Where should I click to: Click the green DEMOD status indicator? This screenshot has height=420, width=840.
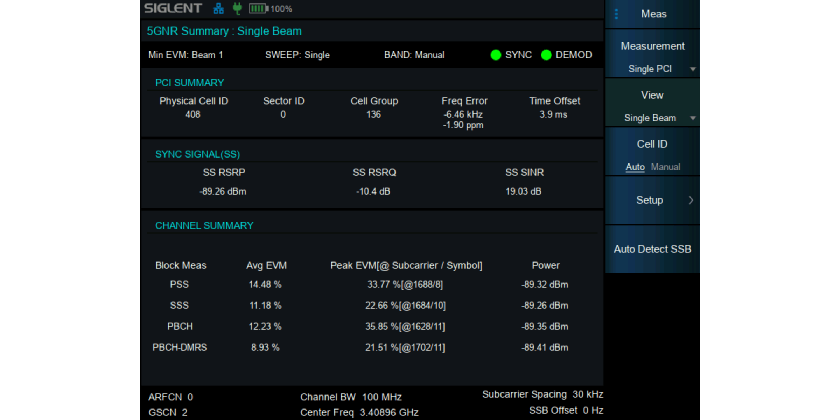pos(546,55)
